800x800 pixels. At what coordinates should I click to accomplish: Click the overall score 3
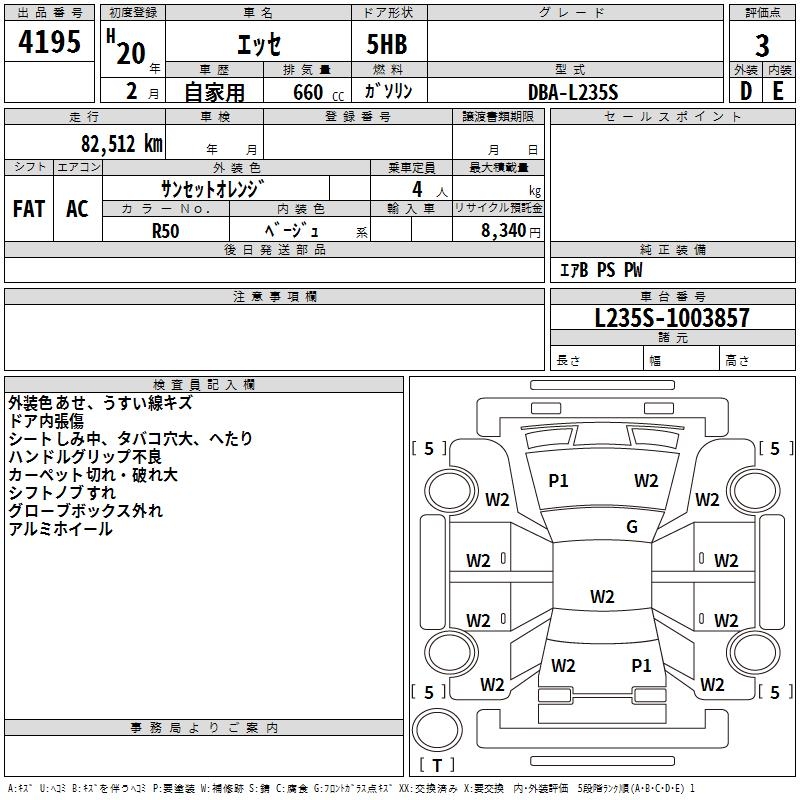tap(762, 46)
